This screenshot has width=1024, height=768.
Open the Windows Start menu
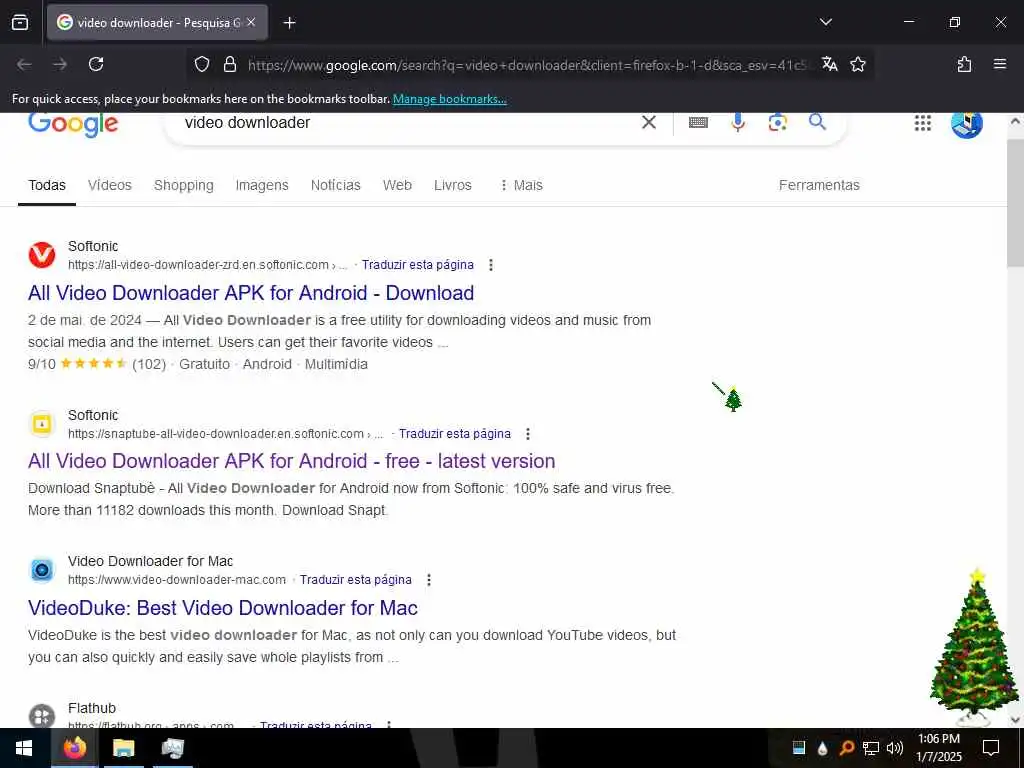(x=24, y=748)
